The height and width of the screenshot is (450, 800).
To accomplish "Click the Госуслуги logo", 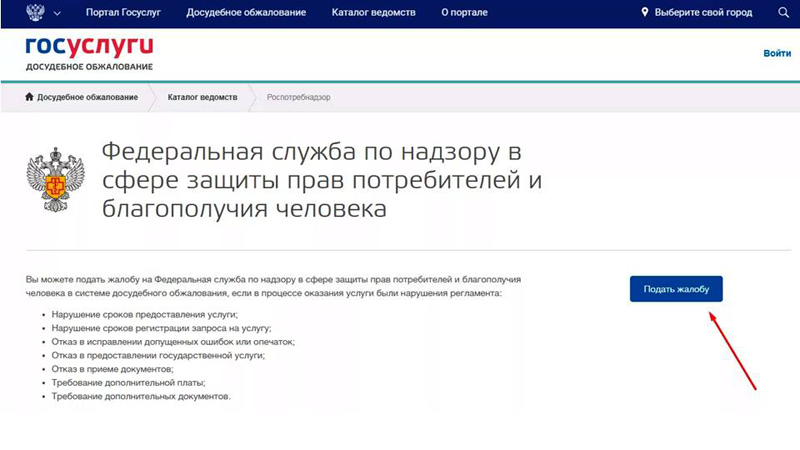I will 89,53.
